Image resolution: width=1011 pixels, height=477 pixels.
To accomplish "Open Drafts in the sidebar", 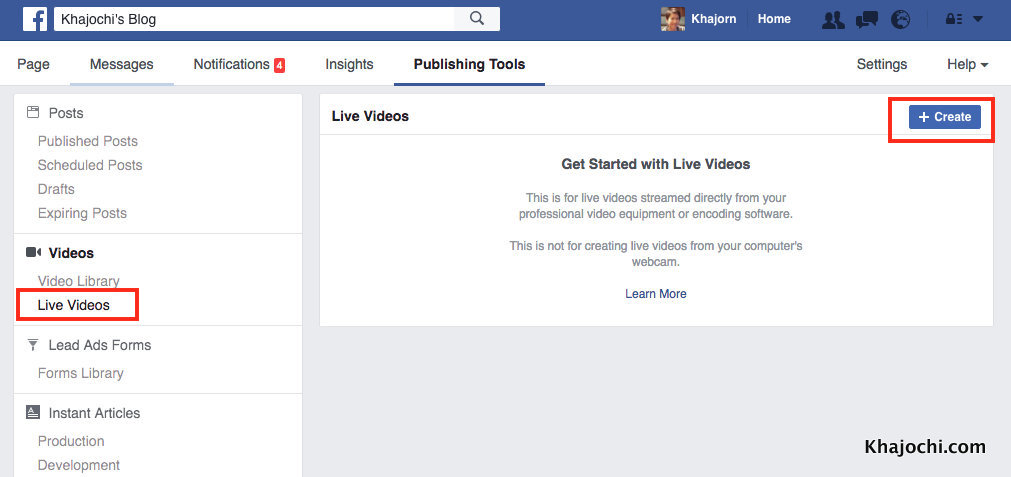I will [x=56, y=189].
